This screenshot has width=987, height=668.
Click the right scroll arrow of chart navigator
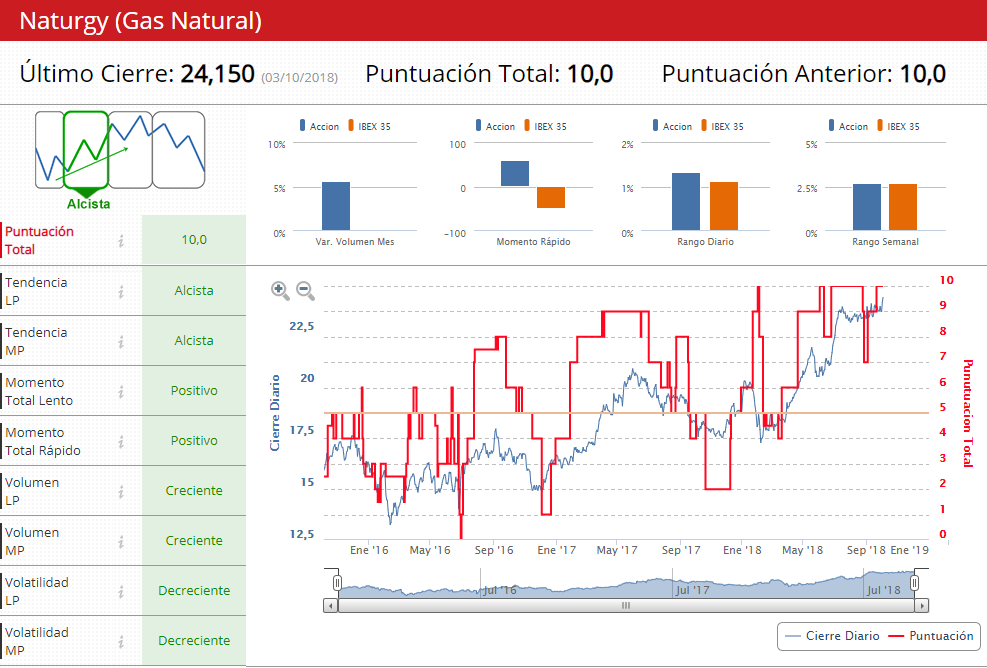(x=922, y=606)
